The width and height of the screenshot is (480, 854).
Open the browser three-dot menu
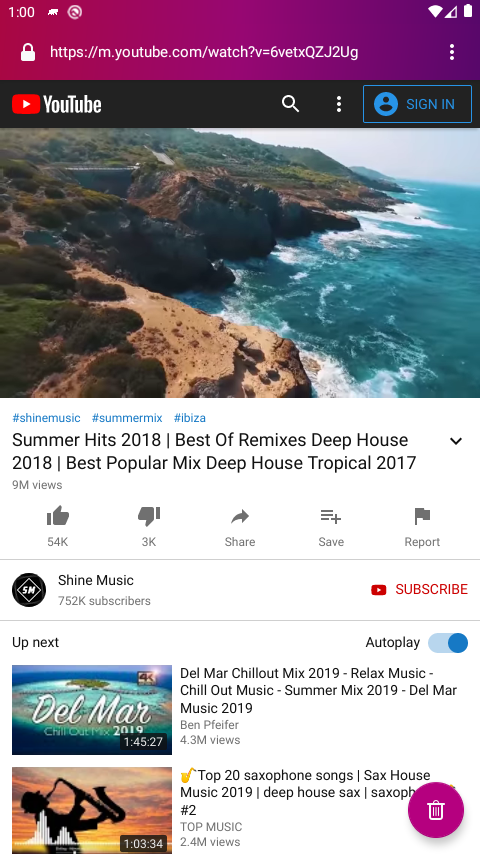(x=452, y=52)
